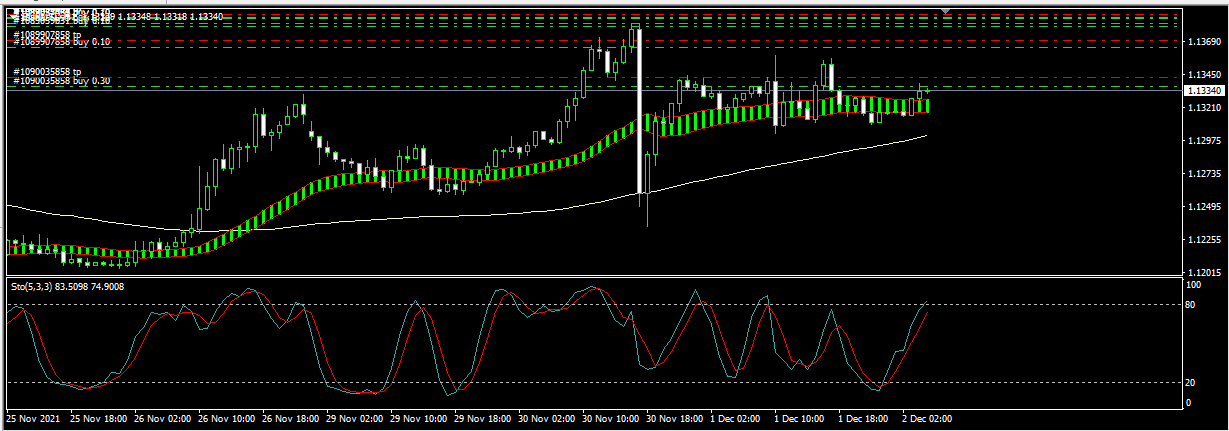Click the current price tag 1.13340

[1205, 90]
